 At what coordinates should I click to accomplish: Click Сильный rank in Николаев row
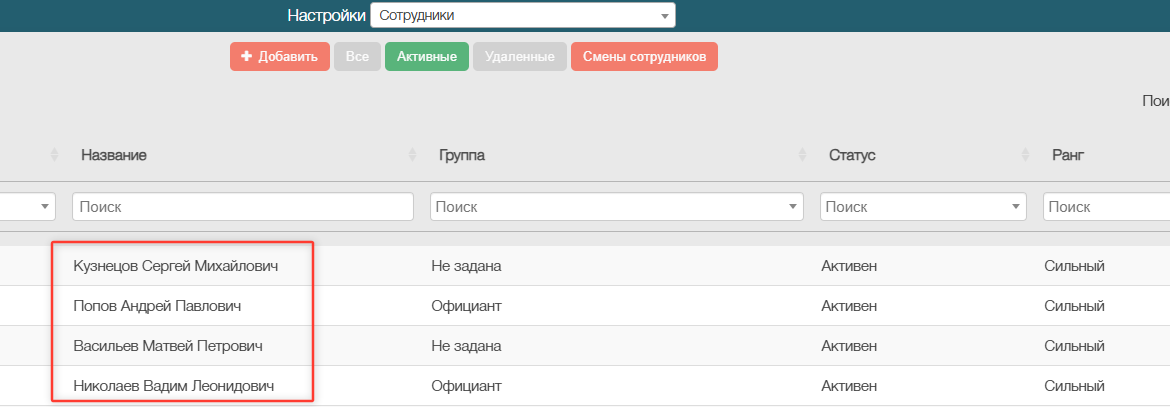coord(1074,387)
